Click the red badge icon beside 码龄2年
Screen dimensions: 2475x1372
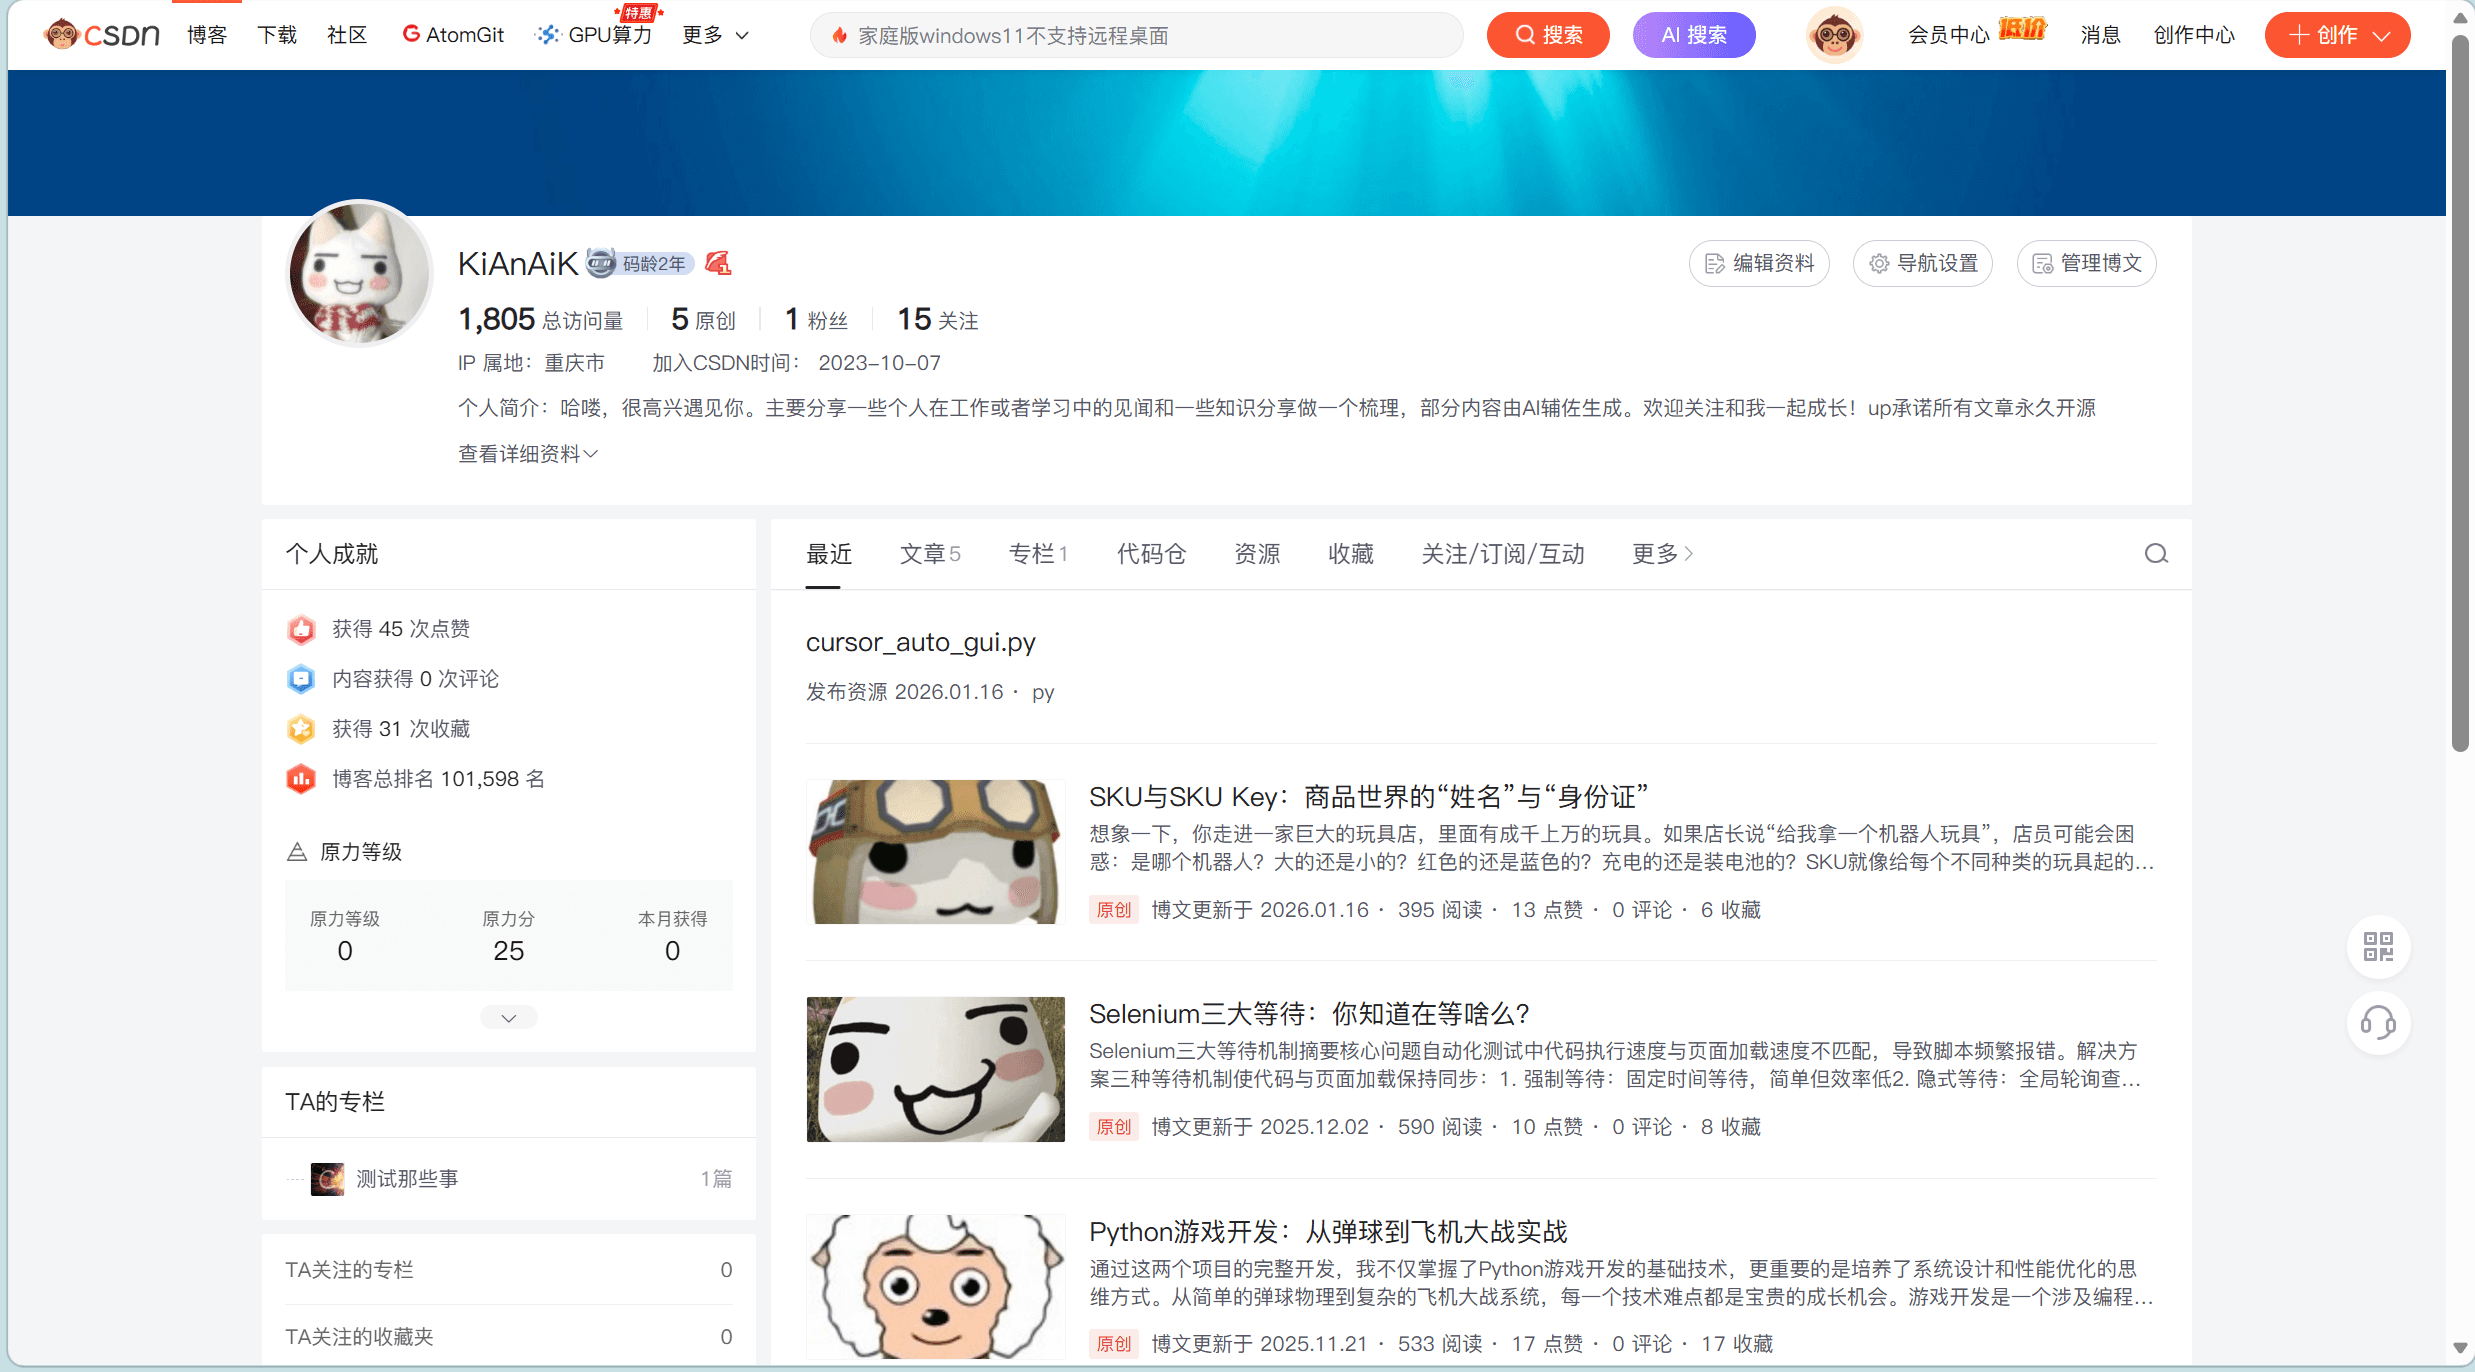coord(718,263)
